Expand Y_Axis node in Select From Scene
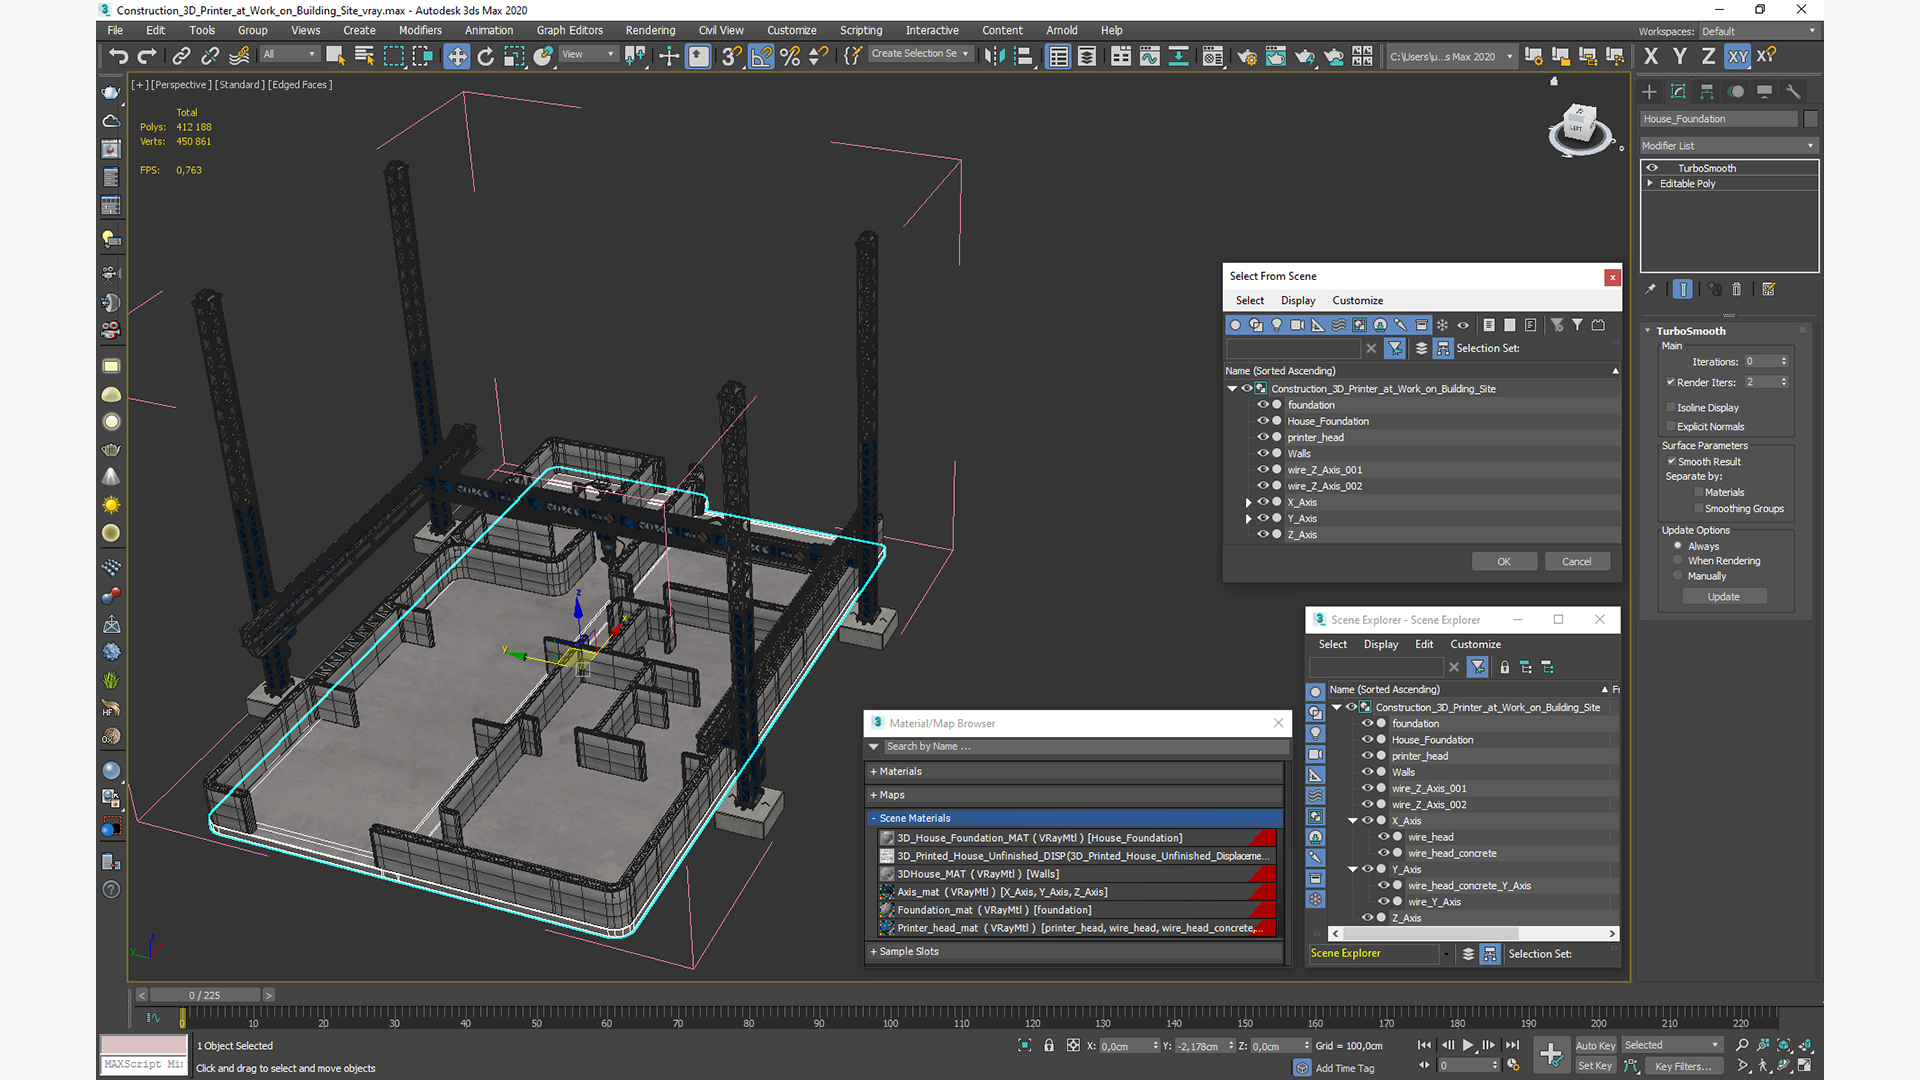Screen dimensions: 1920x1080 tap(1248, 518)
